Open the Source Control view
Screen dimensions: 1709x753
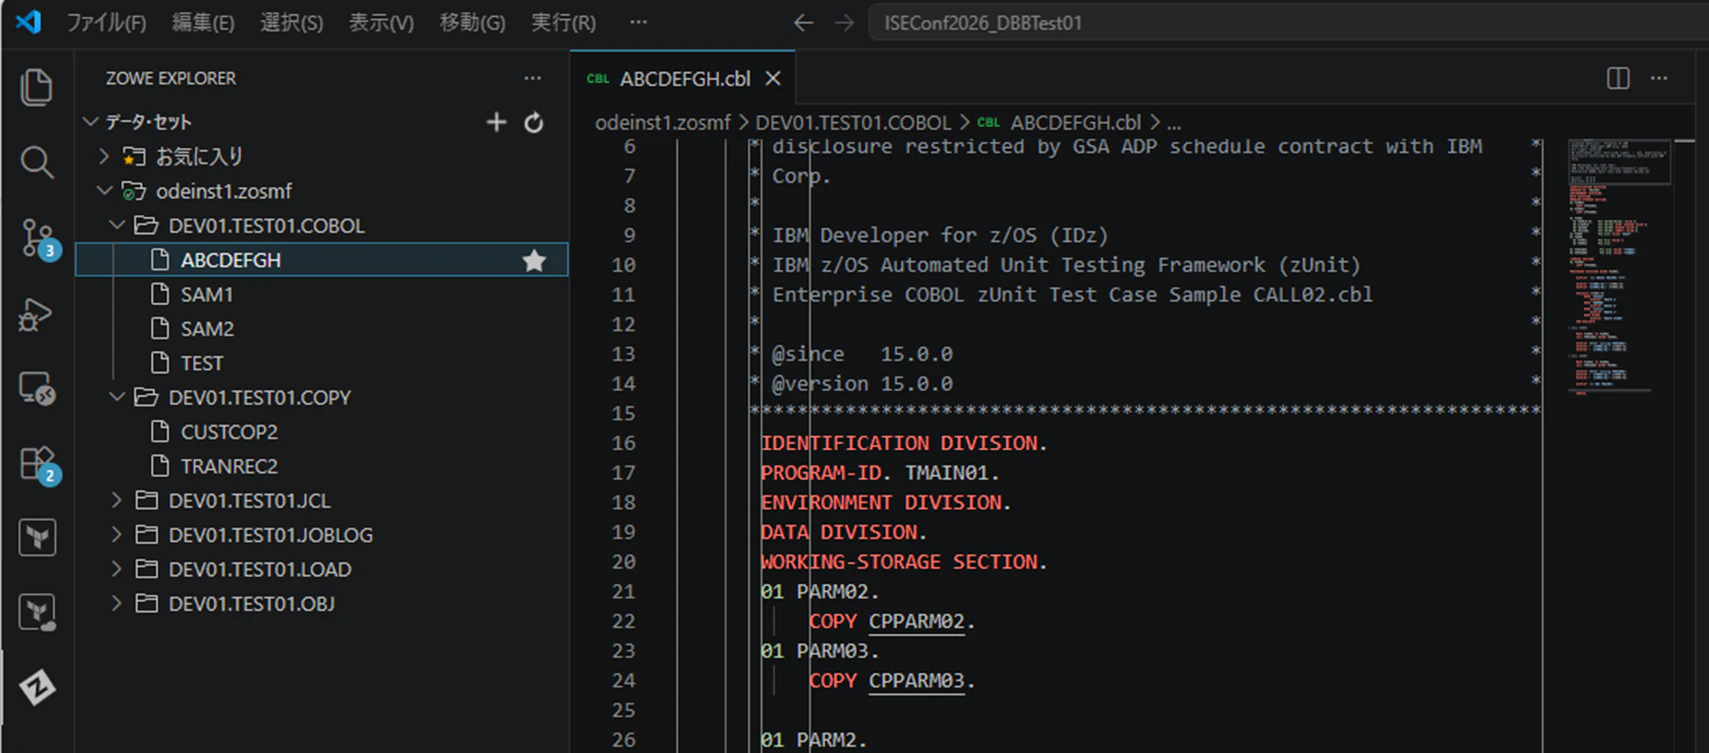click(39, 239)
